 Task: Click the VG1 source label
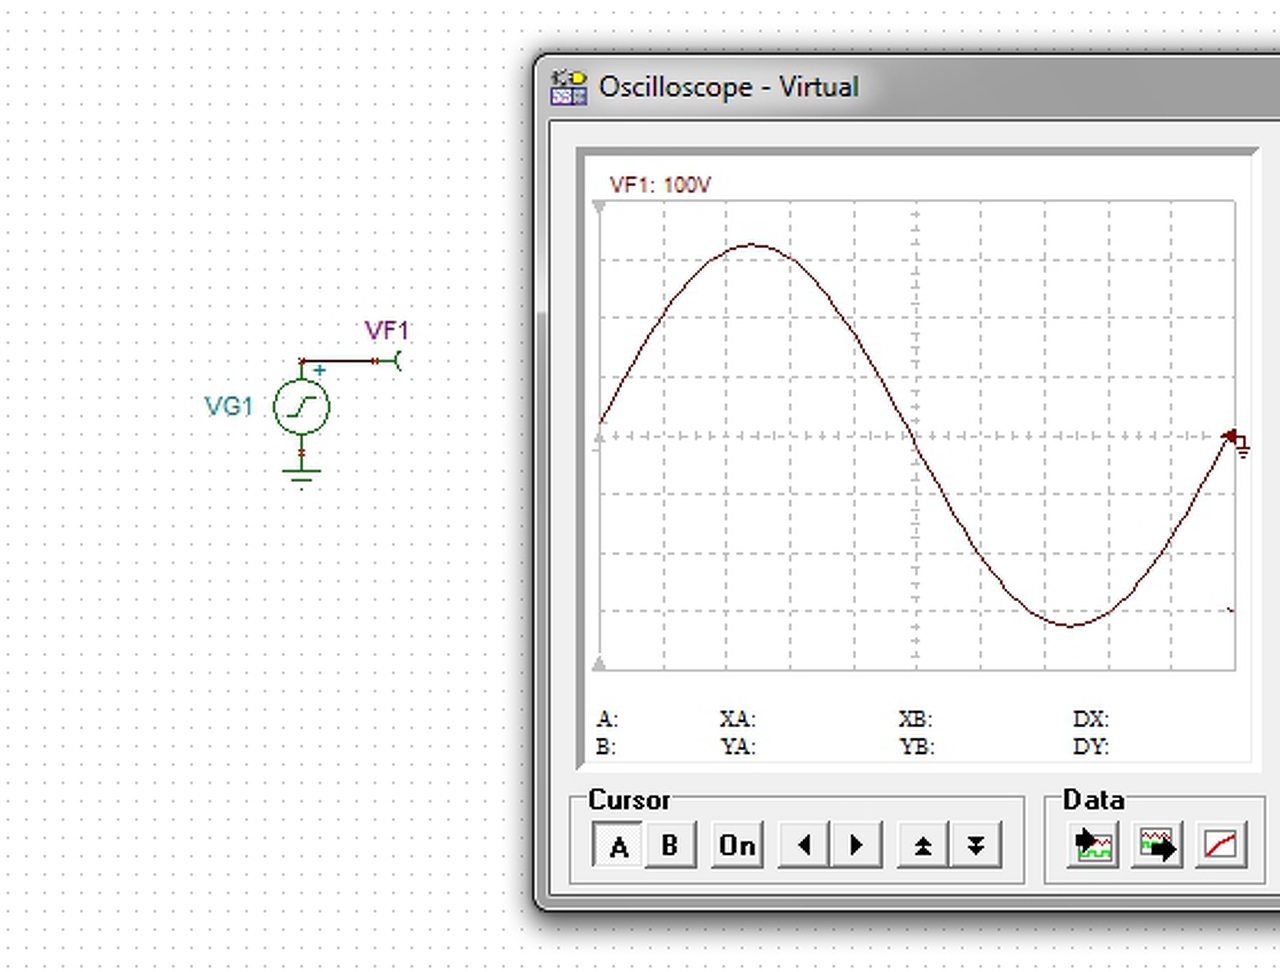(228, 406)
